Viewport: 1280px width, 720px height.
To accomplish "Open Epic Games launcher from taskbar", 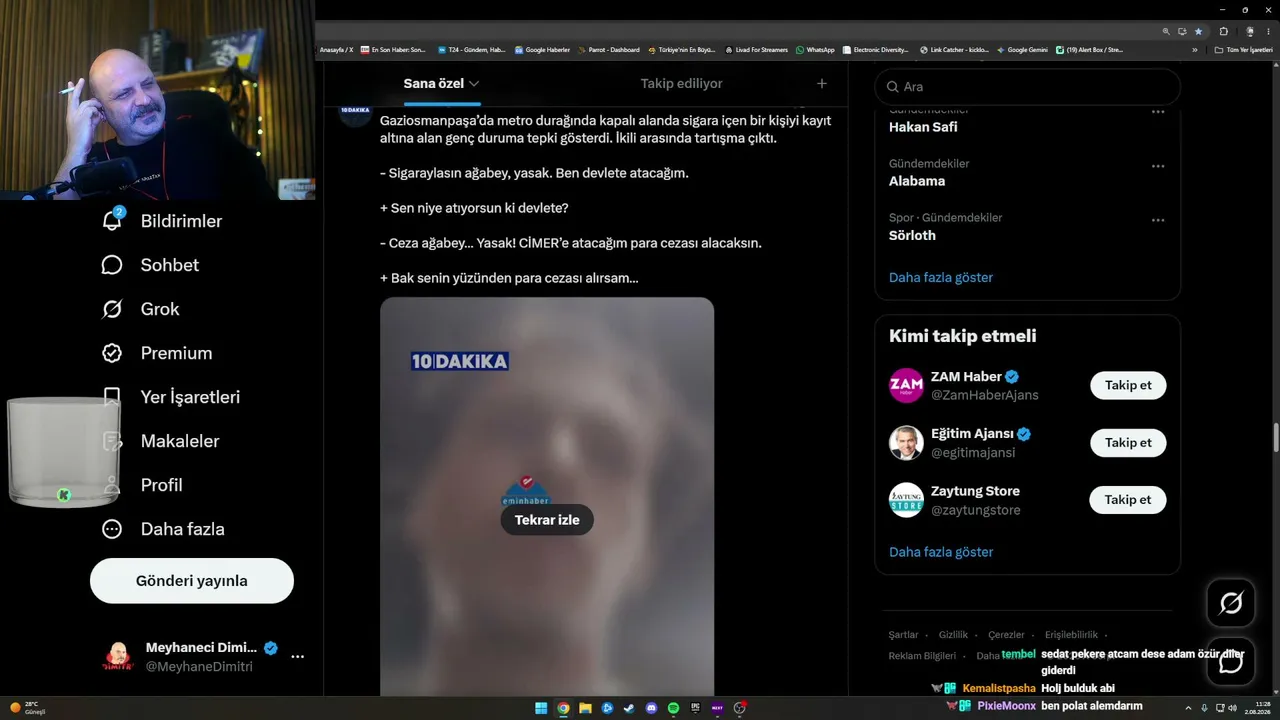I will click(x=695, y=708).
